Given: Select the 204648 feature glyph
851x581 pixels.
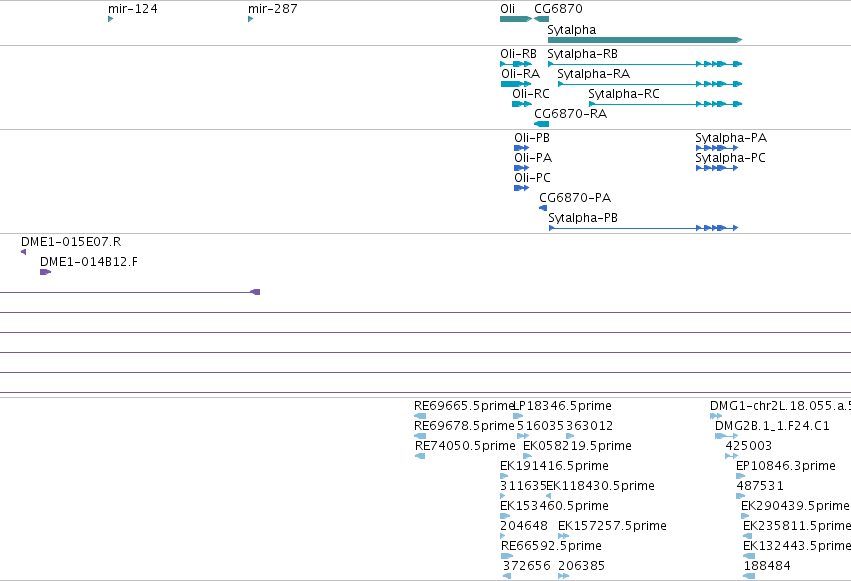Looking at the screenshot, I should (503, 537).
